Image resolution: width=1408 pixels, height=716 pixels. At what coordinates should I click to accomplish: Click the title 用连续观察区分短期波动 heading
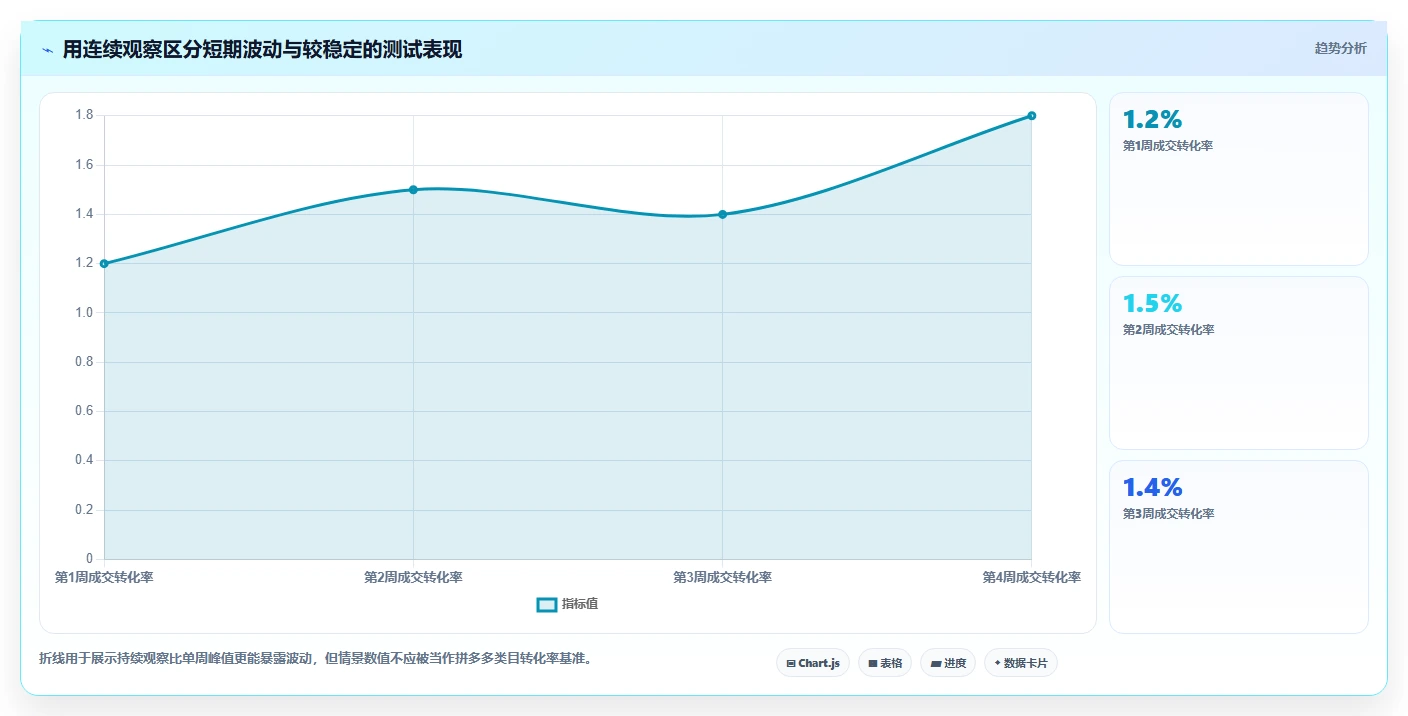tap(262, 49)
